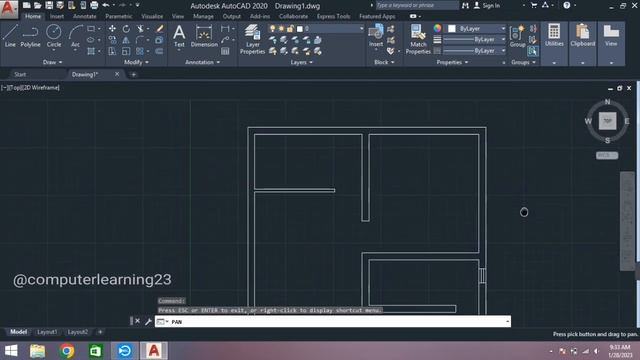Click the Plot printer icon
Image resolution: width=640 pixels, height=360 pixels.
(94, 5)
